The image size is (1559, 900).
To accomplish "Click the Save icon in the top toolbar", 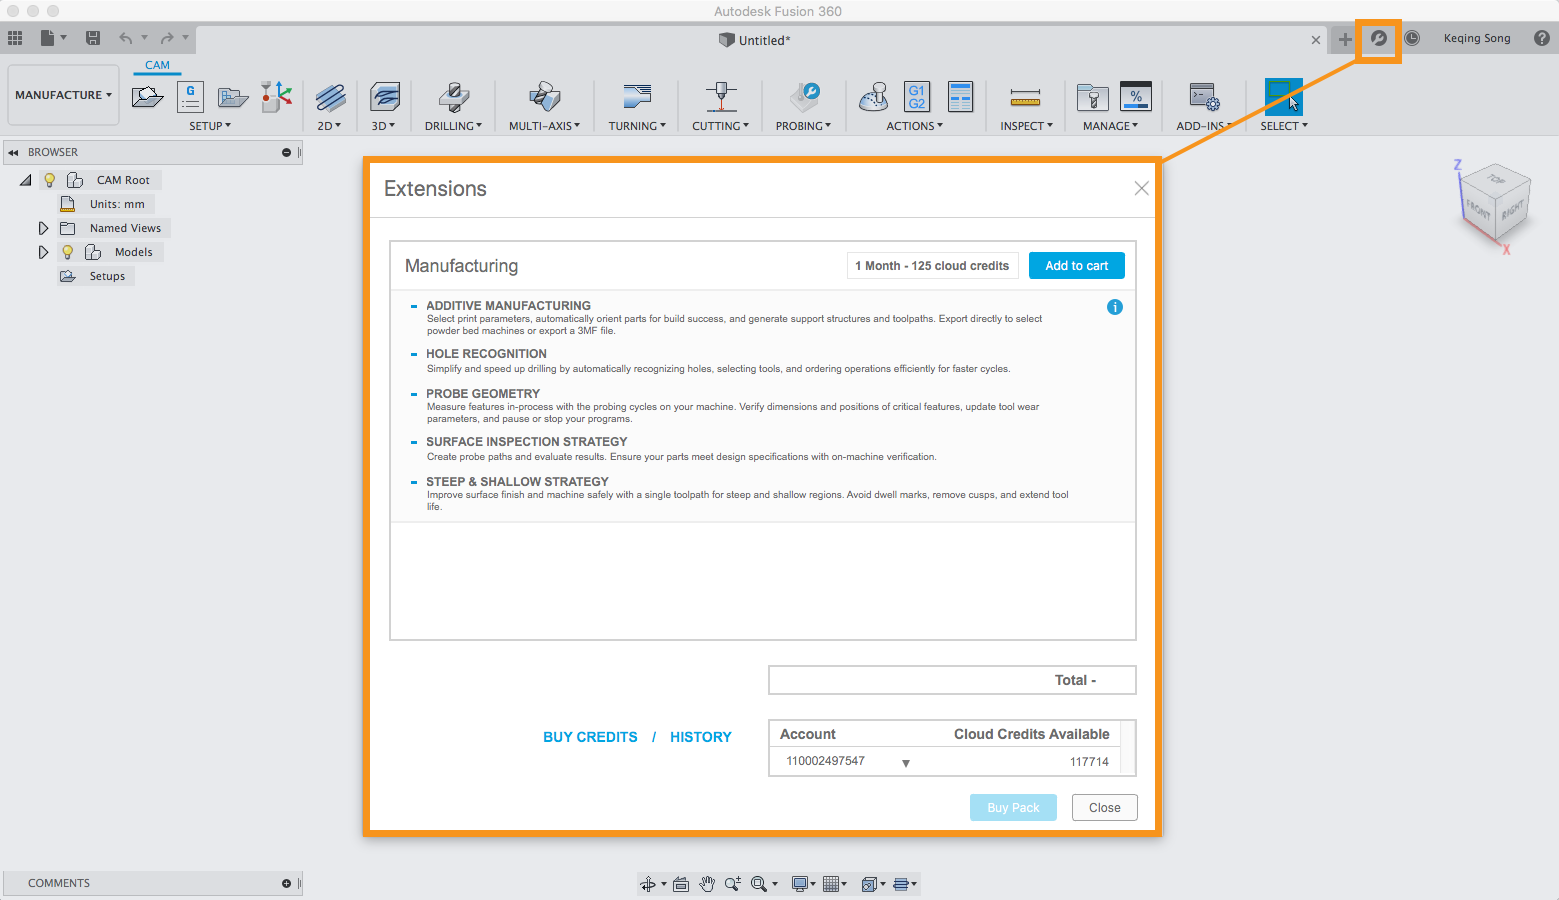I will pos(93,38).
